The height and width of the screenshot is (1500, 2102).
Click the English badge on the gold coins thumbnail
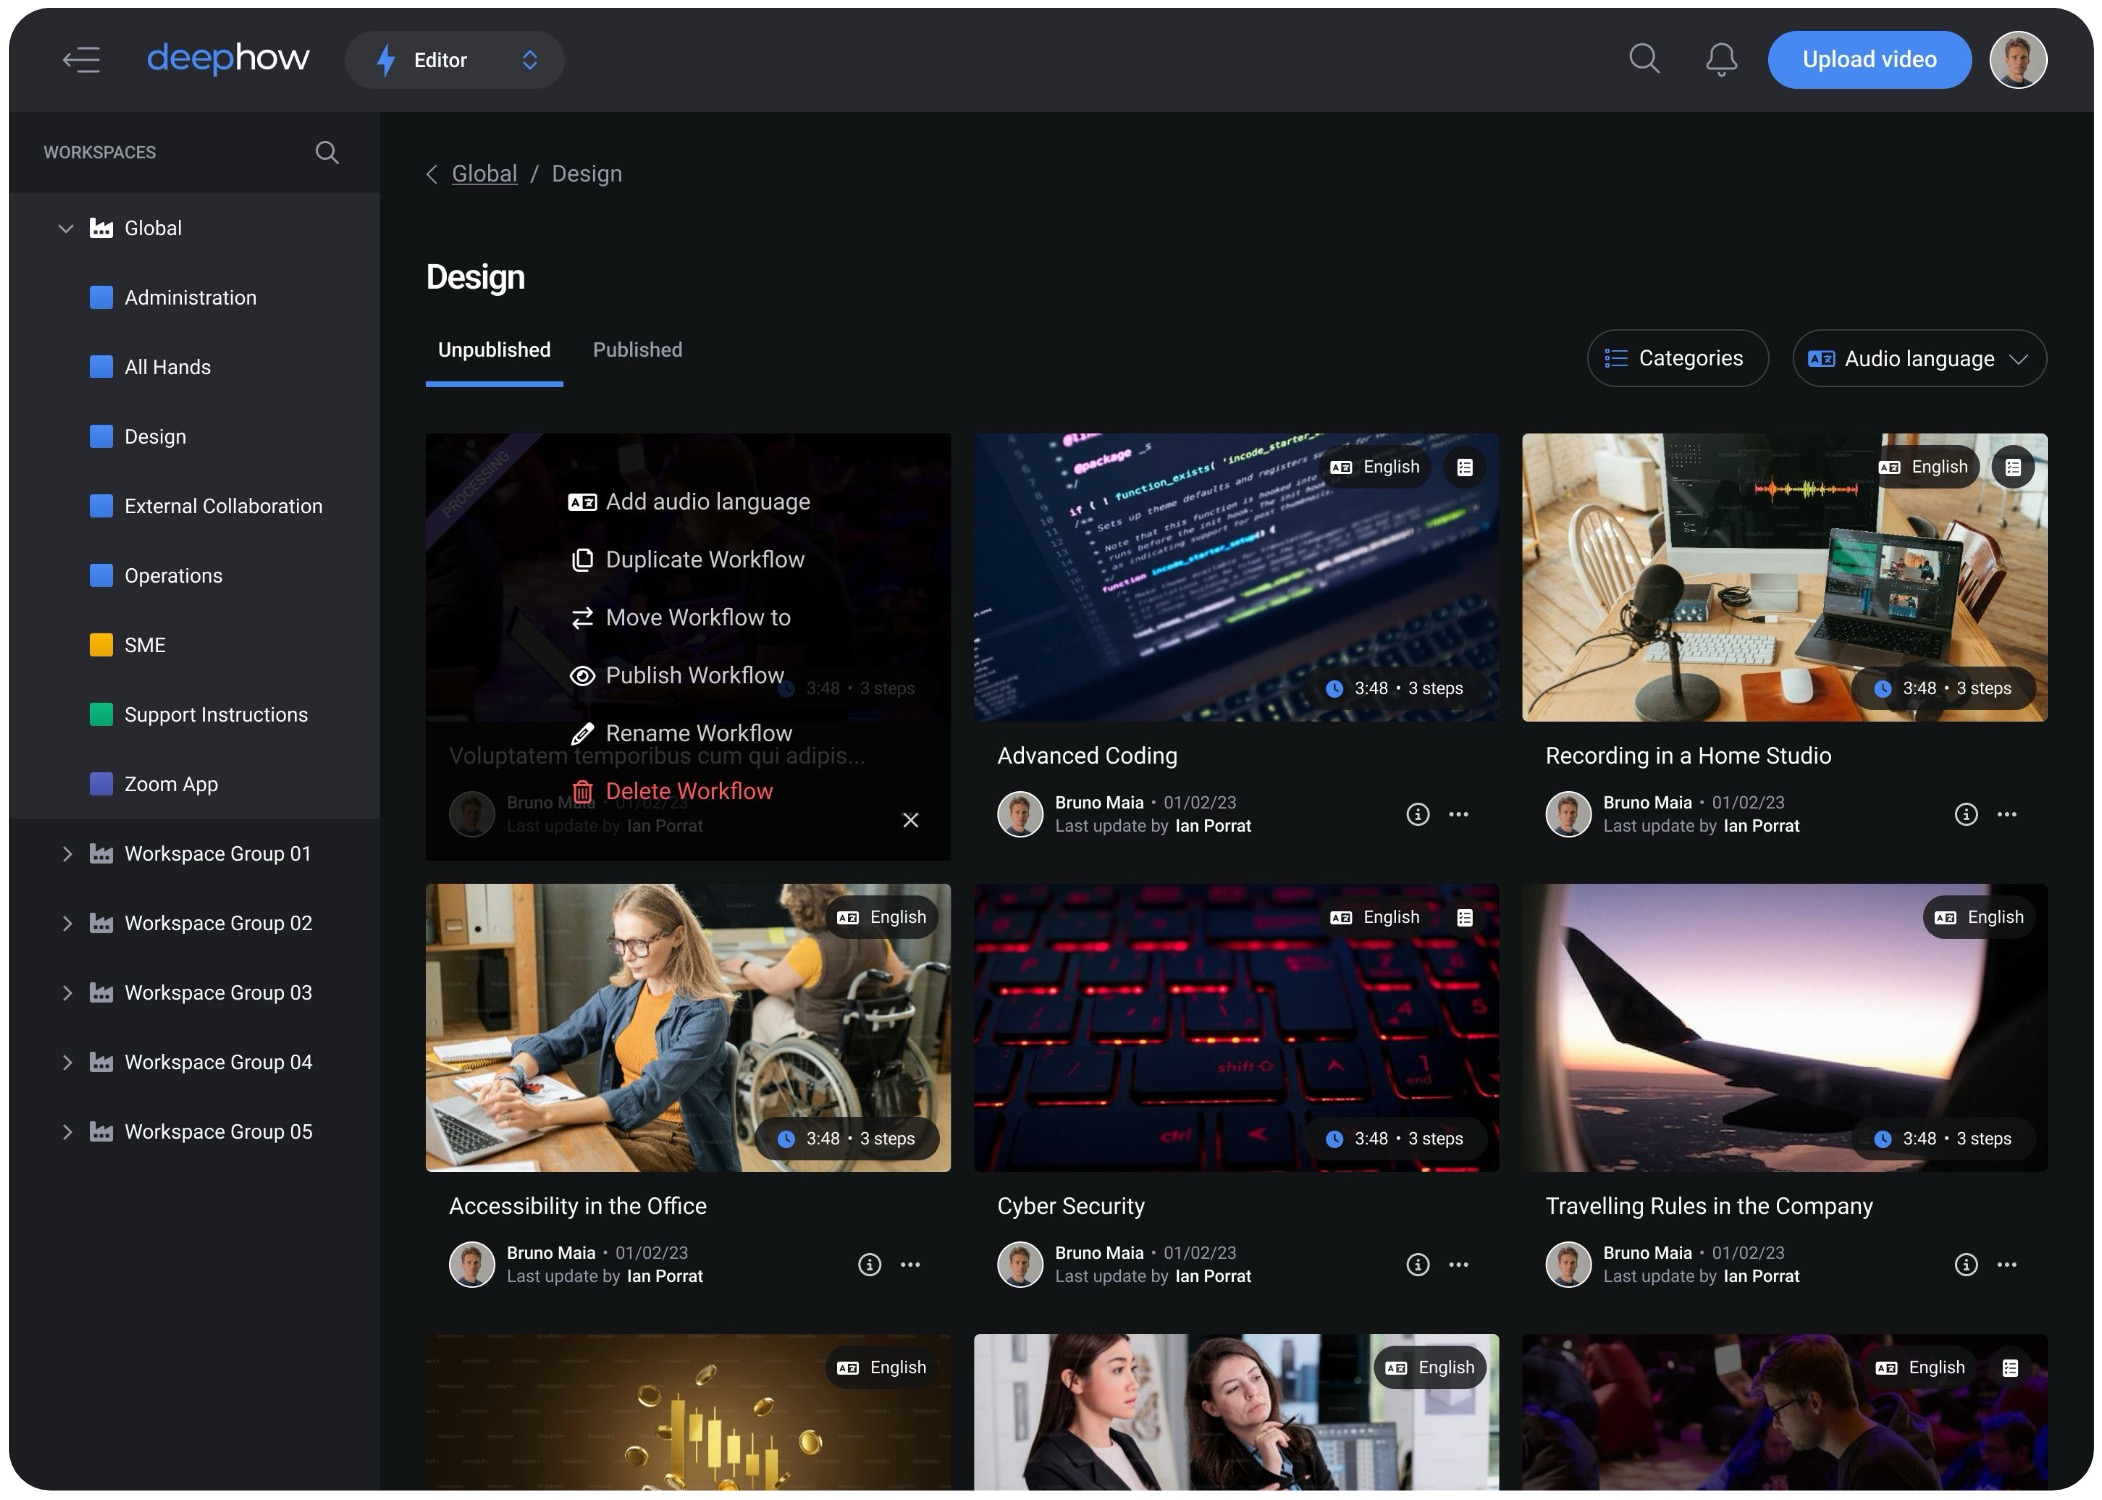coord(882,1367)
